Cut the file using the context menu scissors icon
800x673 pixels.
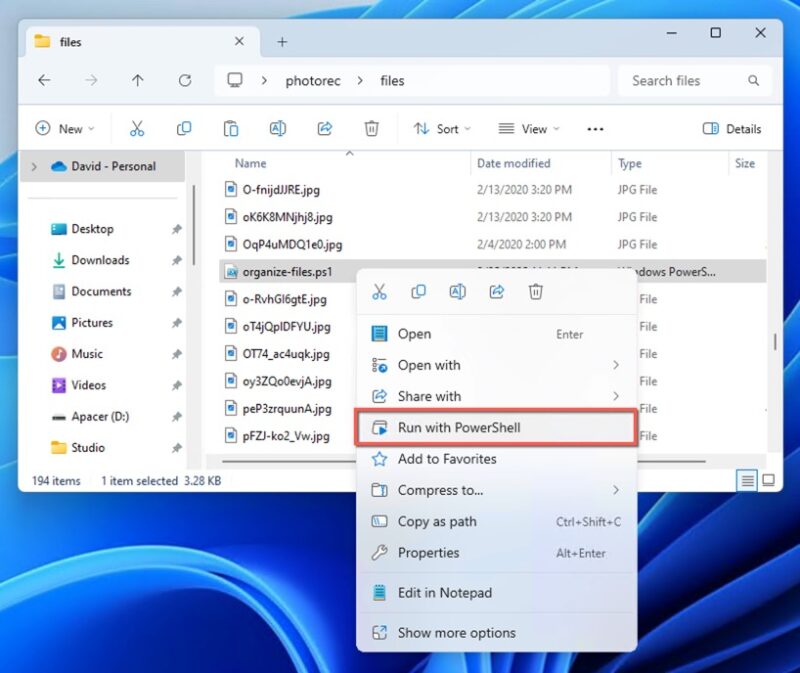pos(379,291)
